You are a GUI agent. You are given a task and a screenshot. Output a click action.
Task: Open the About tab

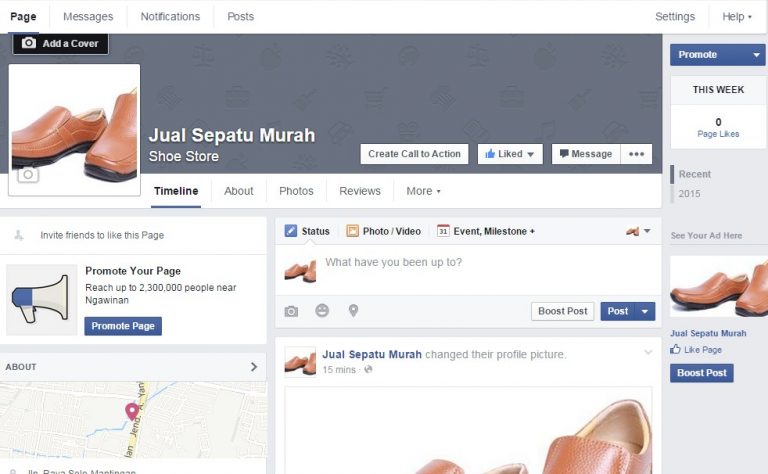tap(239, 191)
